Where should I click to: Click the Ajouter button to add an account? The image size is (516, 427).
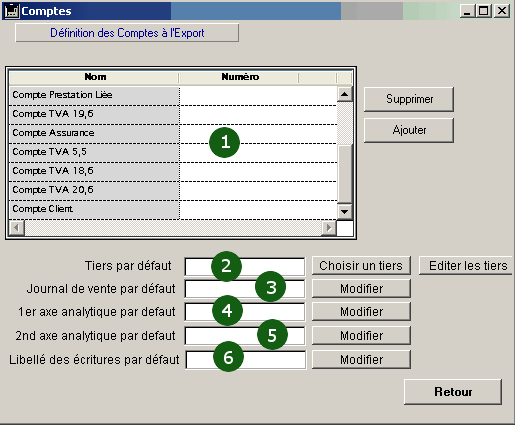point(409,130)
